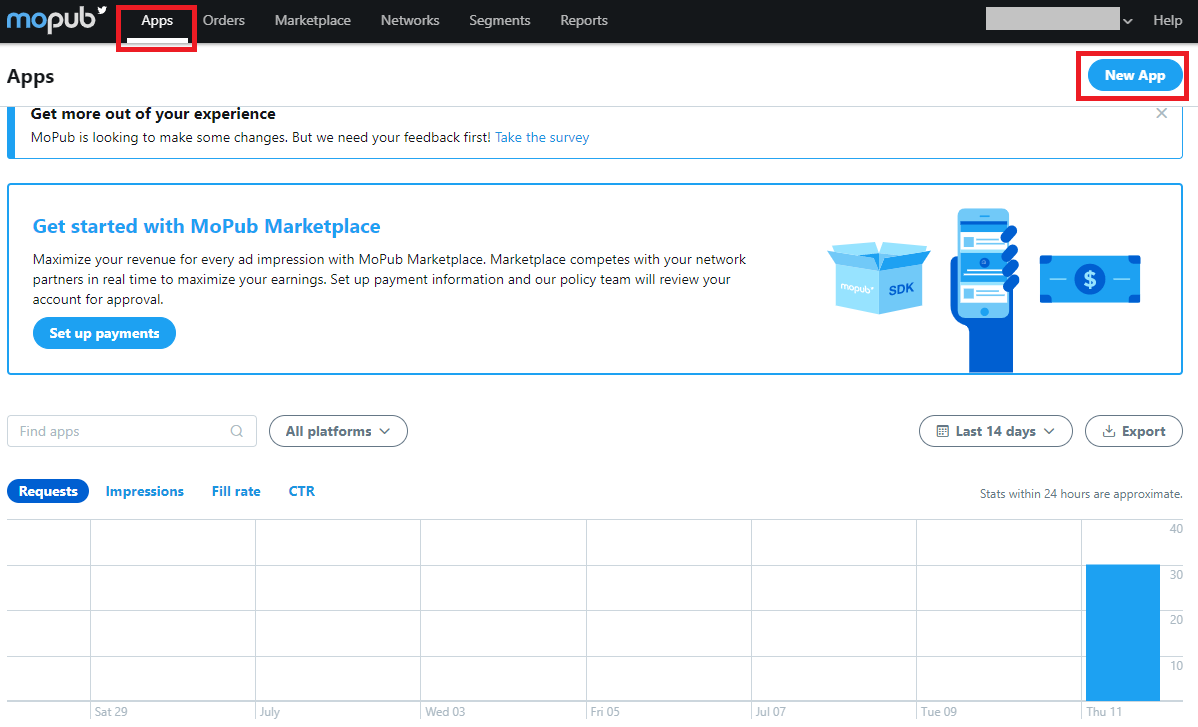Open the Apps tab
1198x727 pixels.
click(x=157, y=21)
